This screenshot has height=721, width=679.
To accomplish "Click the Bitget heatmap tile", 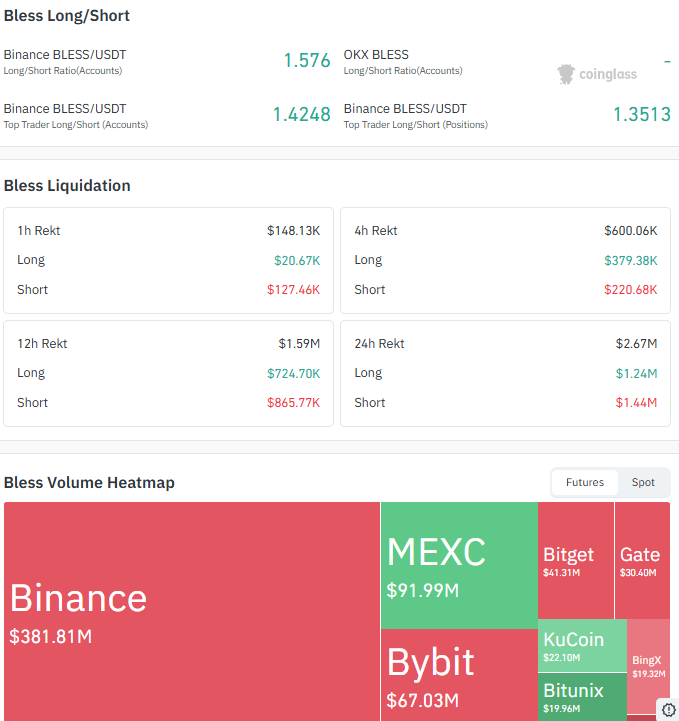I will click(x=576, y=560).
